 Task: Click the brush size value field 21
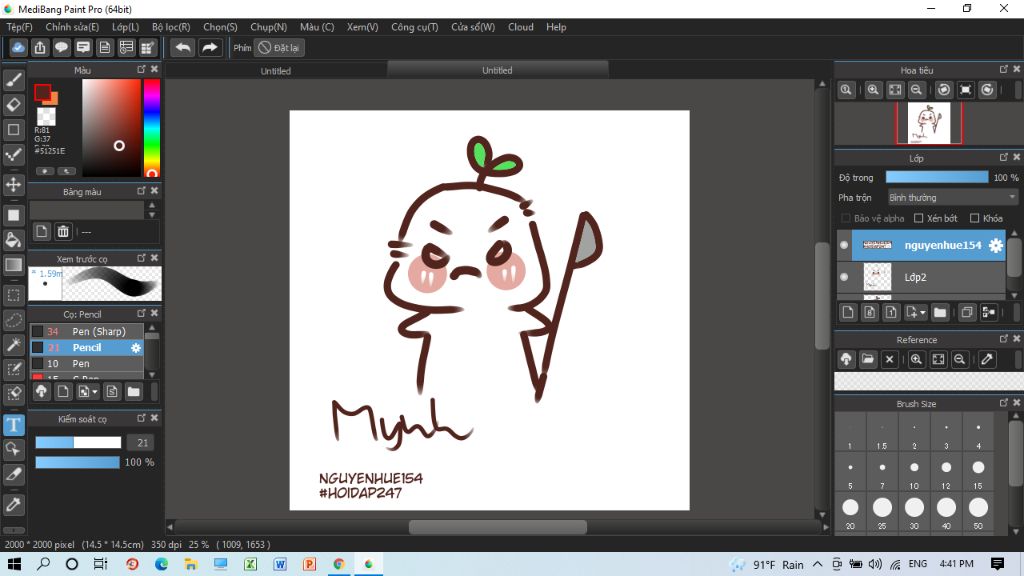pyautogui.click(x=142, y=443)
